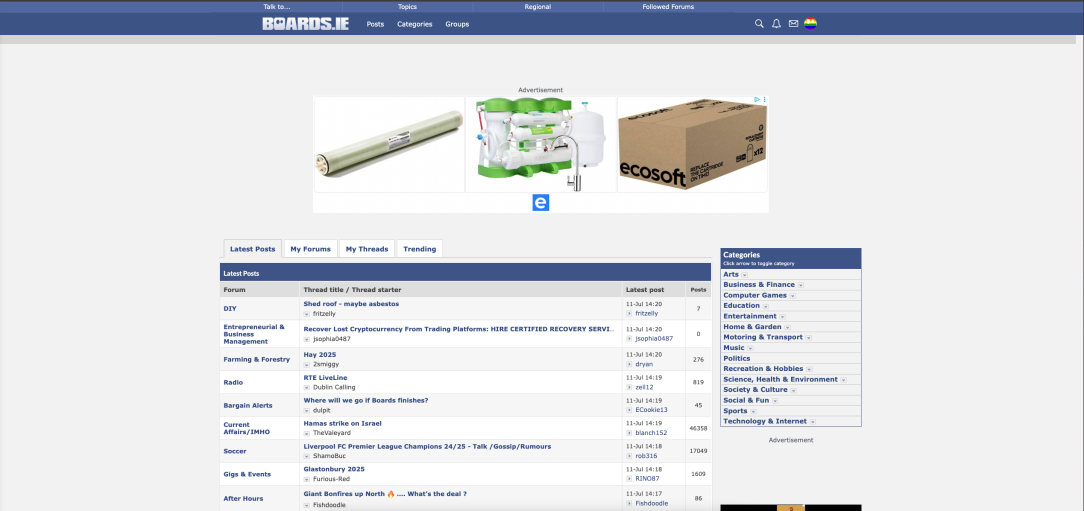Open dropdown arrow beside latest poster dryan

pos(629,364)
